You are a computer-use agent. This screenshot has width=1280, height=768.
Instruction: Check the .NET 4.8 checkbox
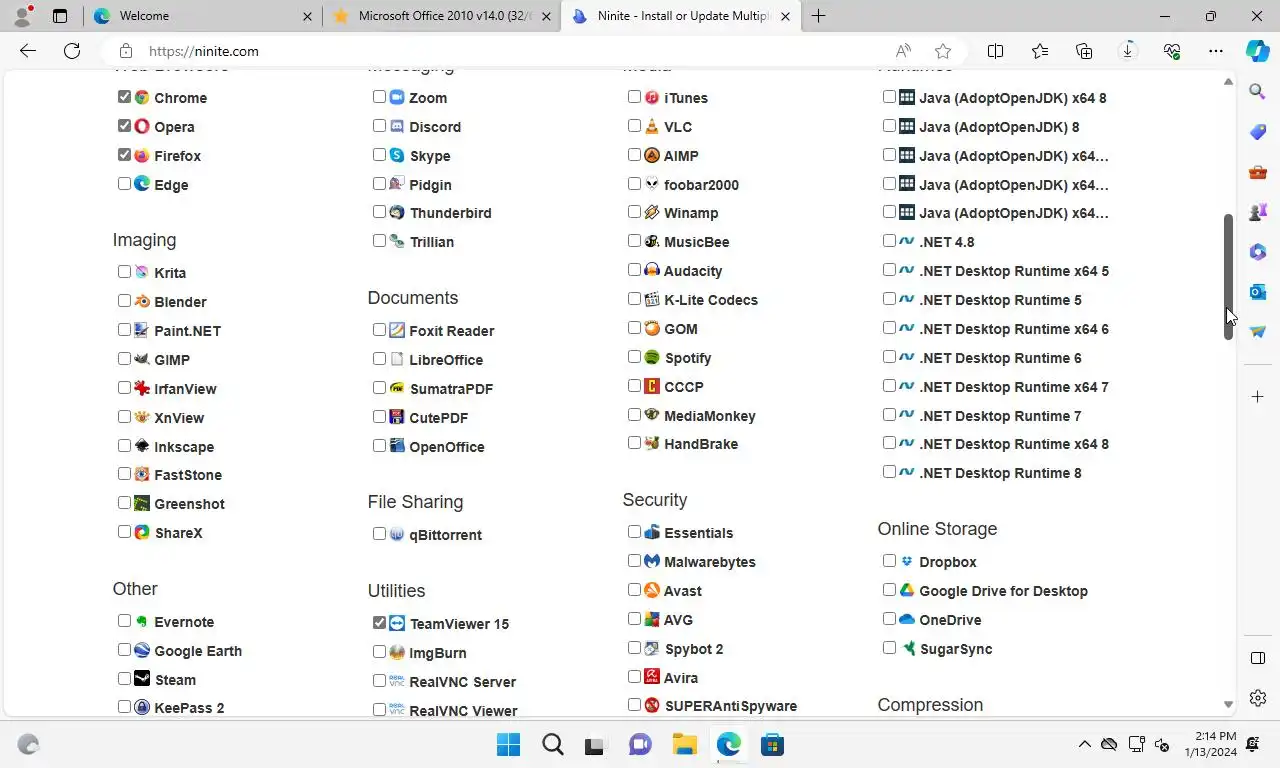(889, 241)
